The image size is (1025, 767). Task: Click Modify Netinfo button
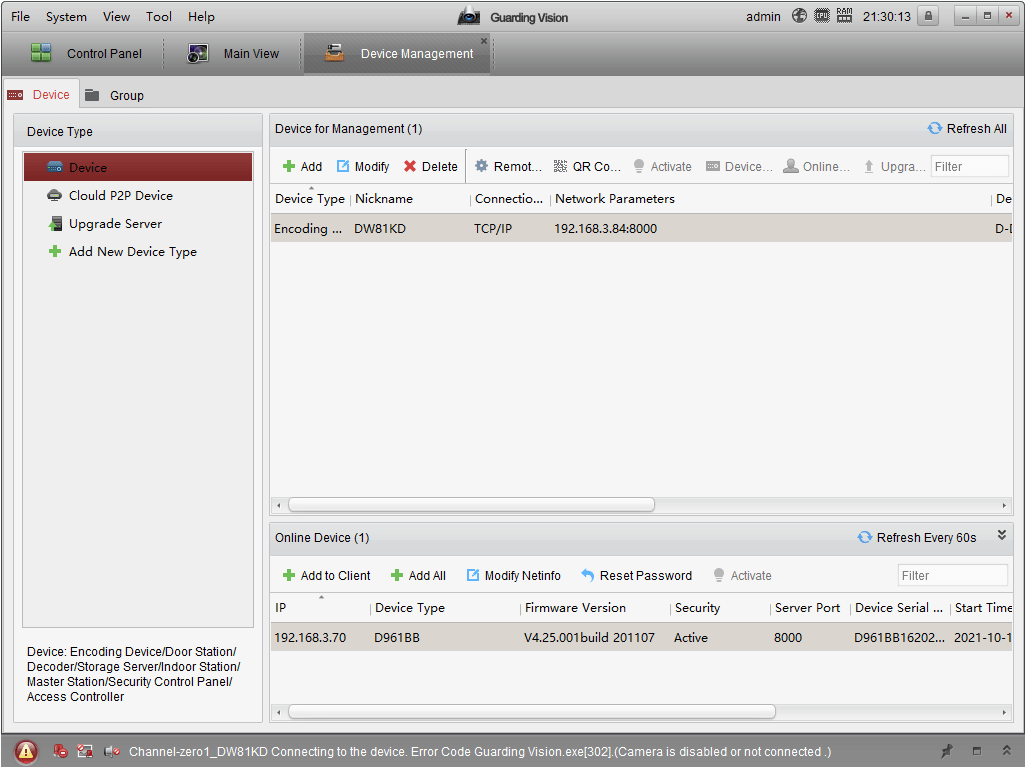pos(513,576)
